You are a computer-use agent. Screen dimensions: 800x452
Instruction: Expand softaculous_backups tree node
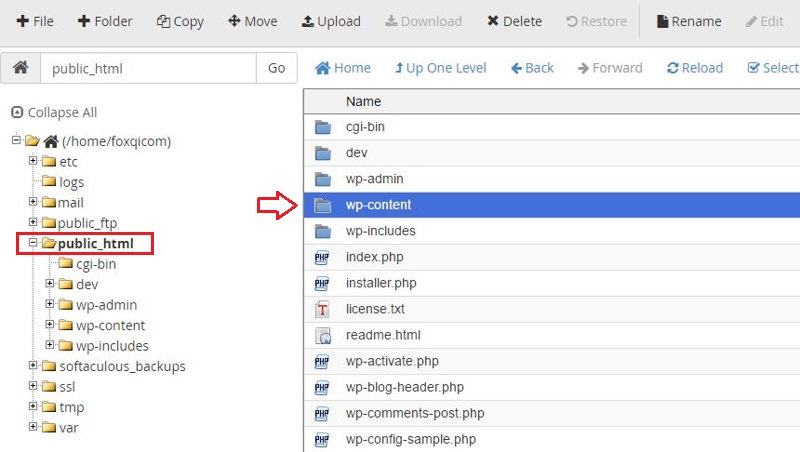pyautogui.click(x=33, y=365)
